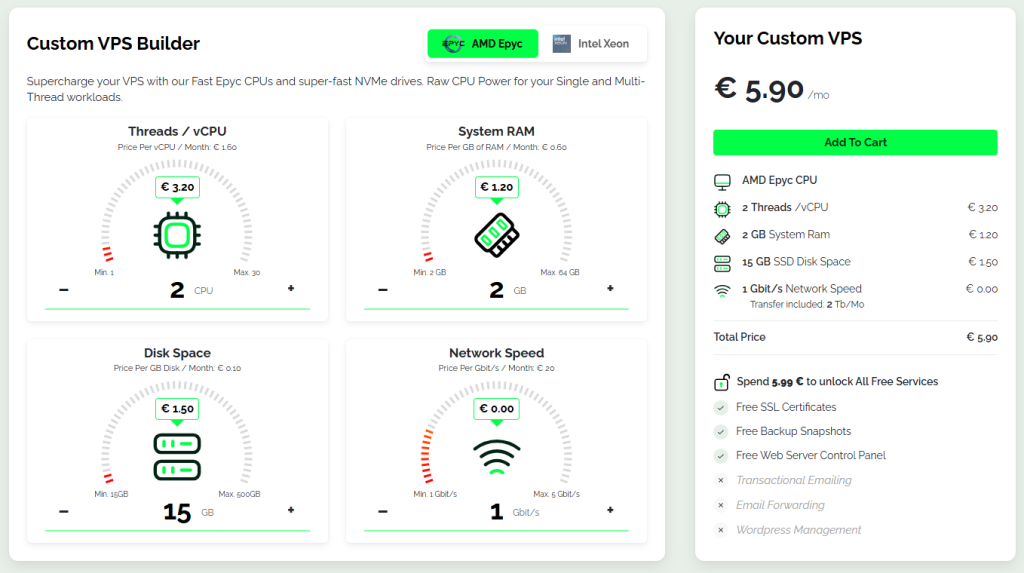
Task: Increase the vCPU thread count with plus
Action: pyautogui.click(x=291, y=289)
